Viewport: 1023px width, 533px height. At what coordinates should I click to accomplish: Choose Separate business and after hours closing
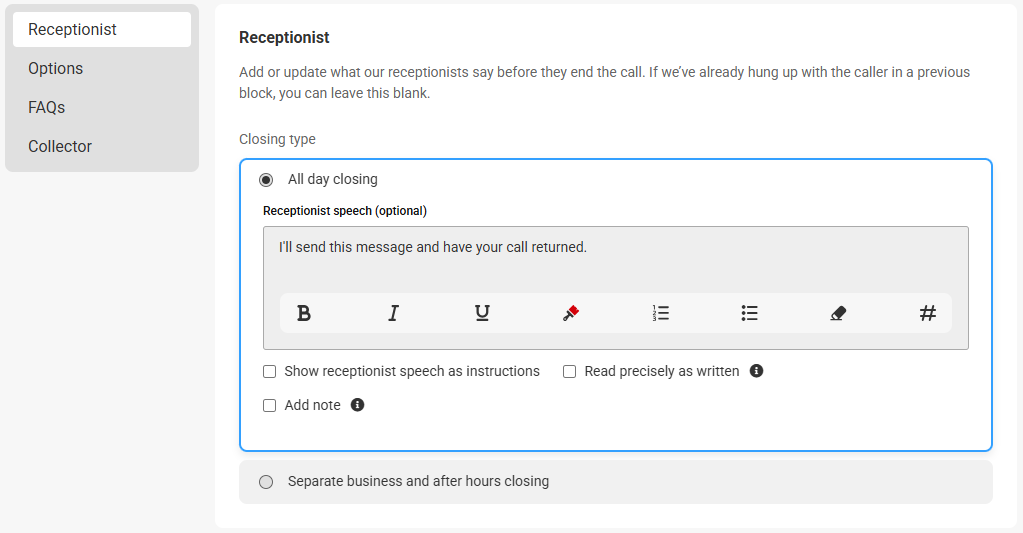pos(266,482)
